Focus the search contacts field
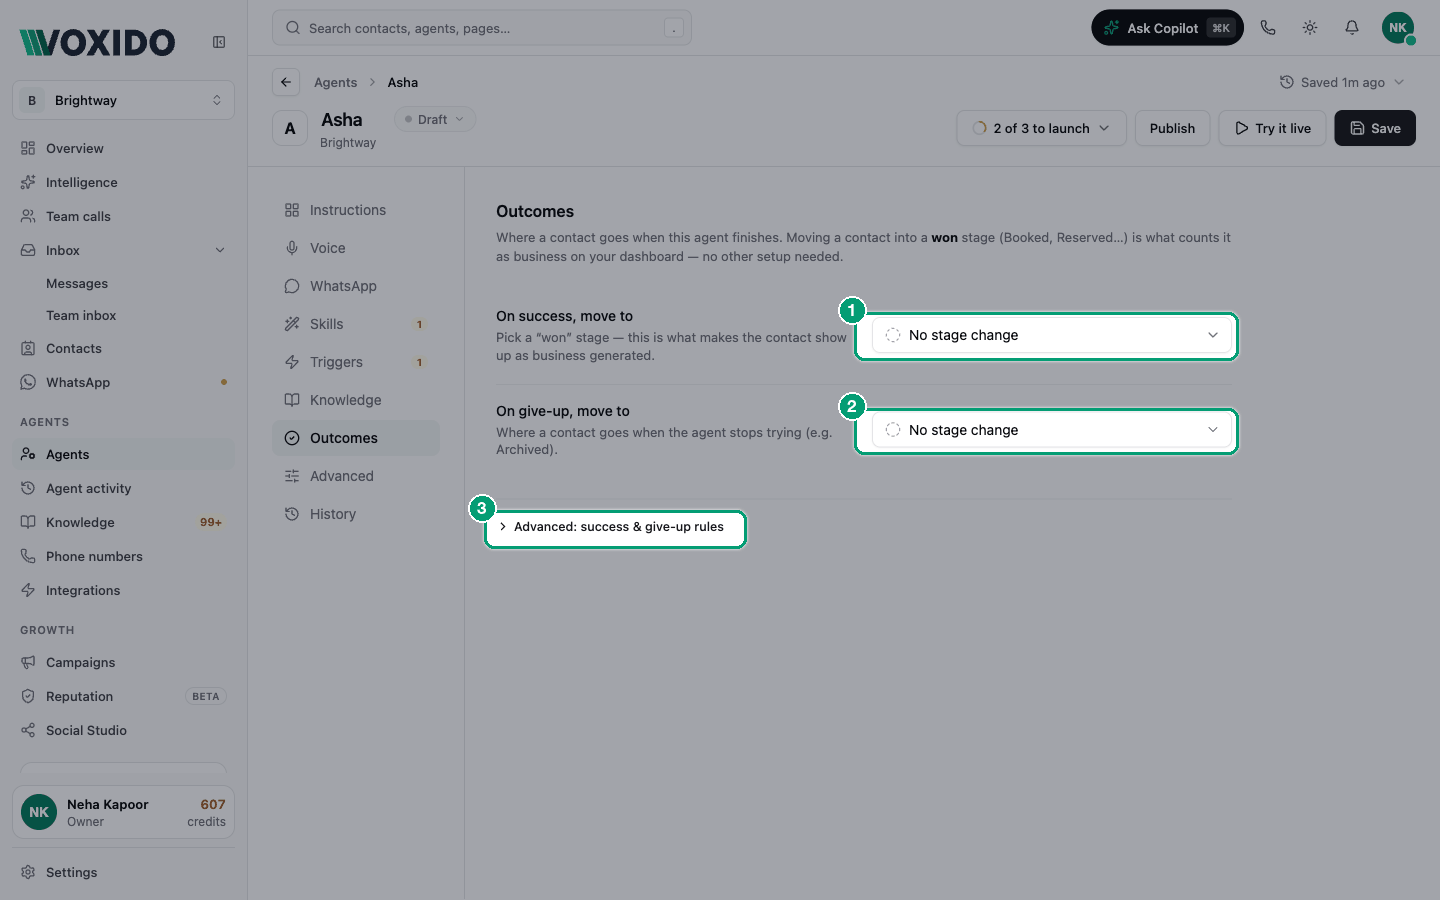The image size is (1440, 900). coord(482,28)
